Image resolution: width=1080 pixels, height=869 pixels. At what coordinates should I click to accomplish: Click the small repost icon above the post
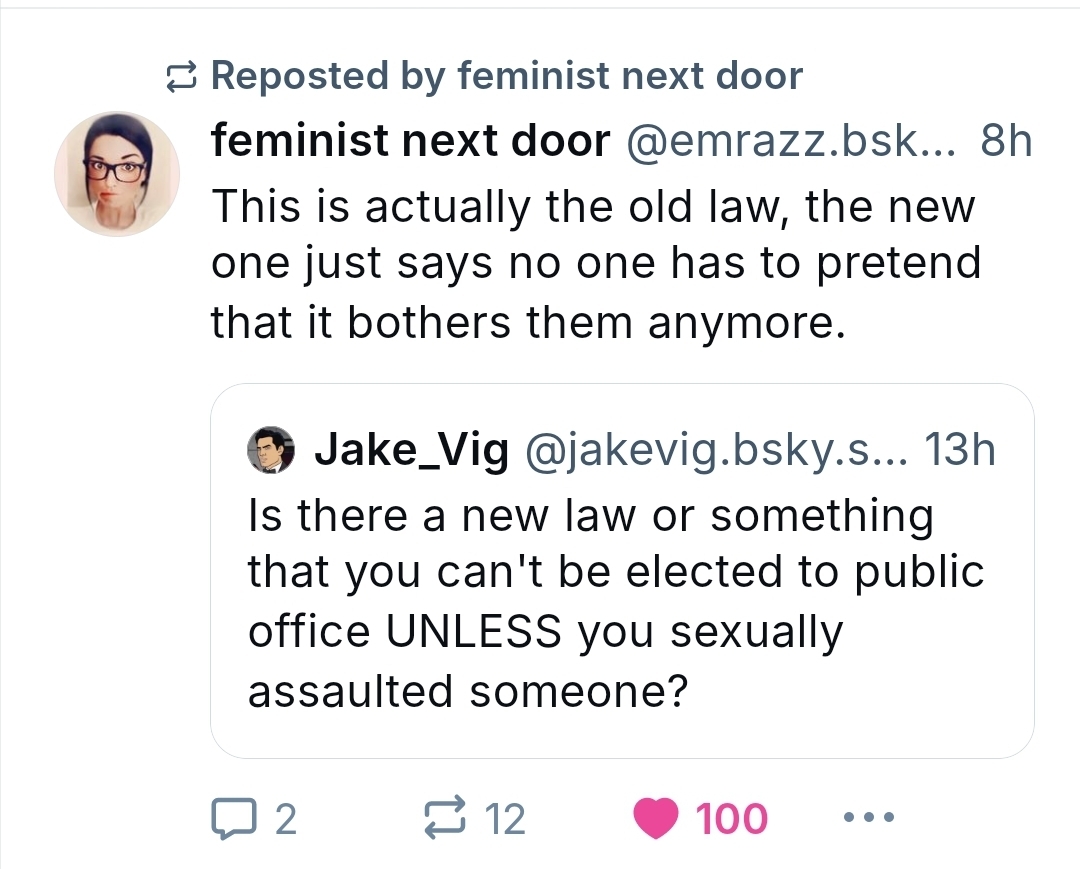[180, 76]
